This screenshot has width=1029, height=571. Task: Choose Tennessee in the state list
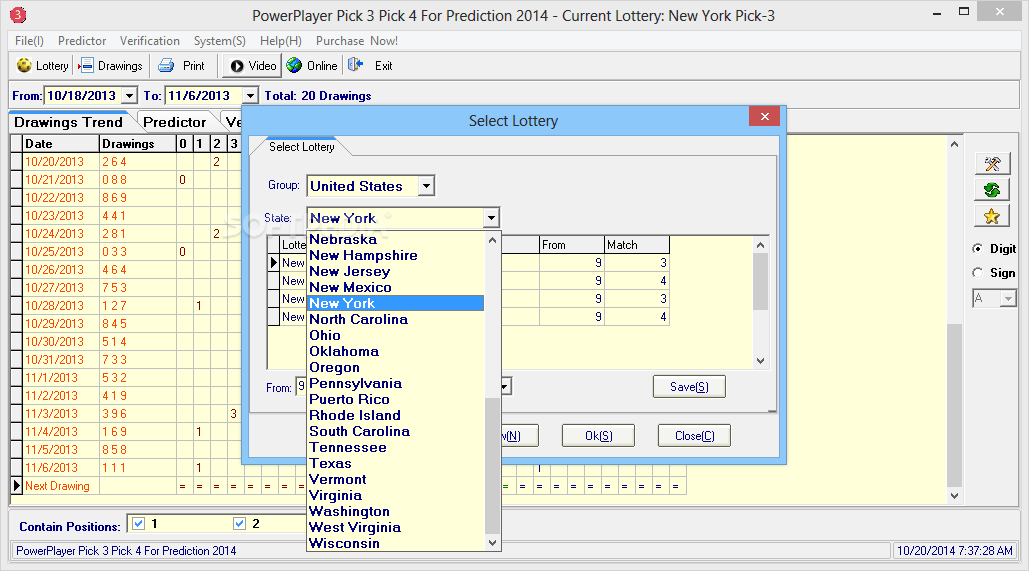pyautogui.click(x=396, y=448)
